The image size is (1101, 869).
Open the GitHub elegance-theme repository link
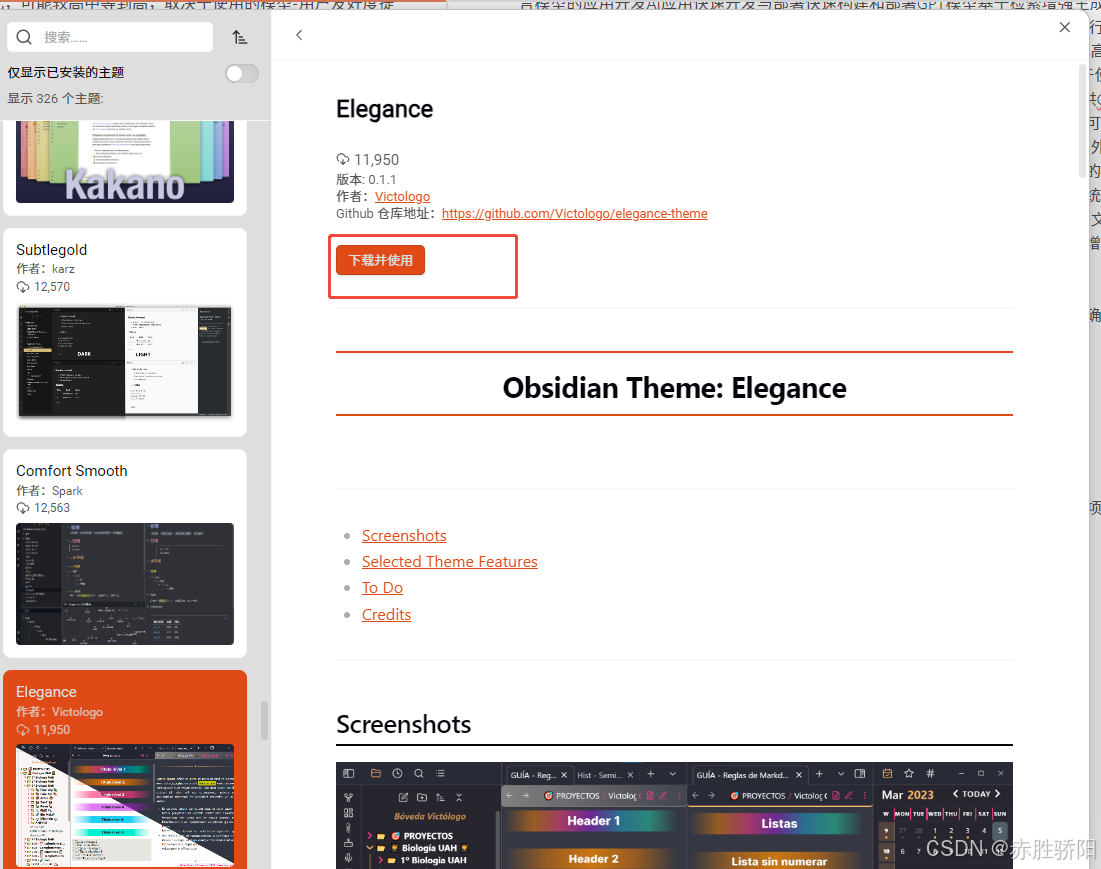coord(574,213)
